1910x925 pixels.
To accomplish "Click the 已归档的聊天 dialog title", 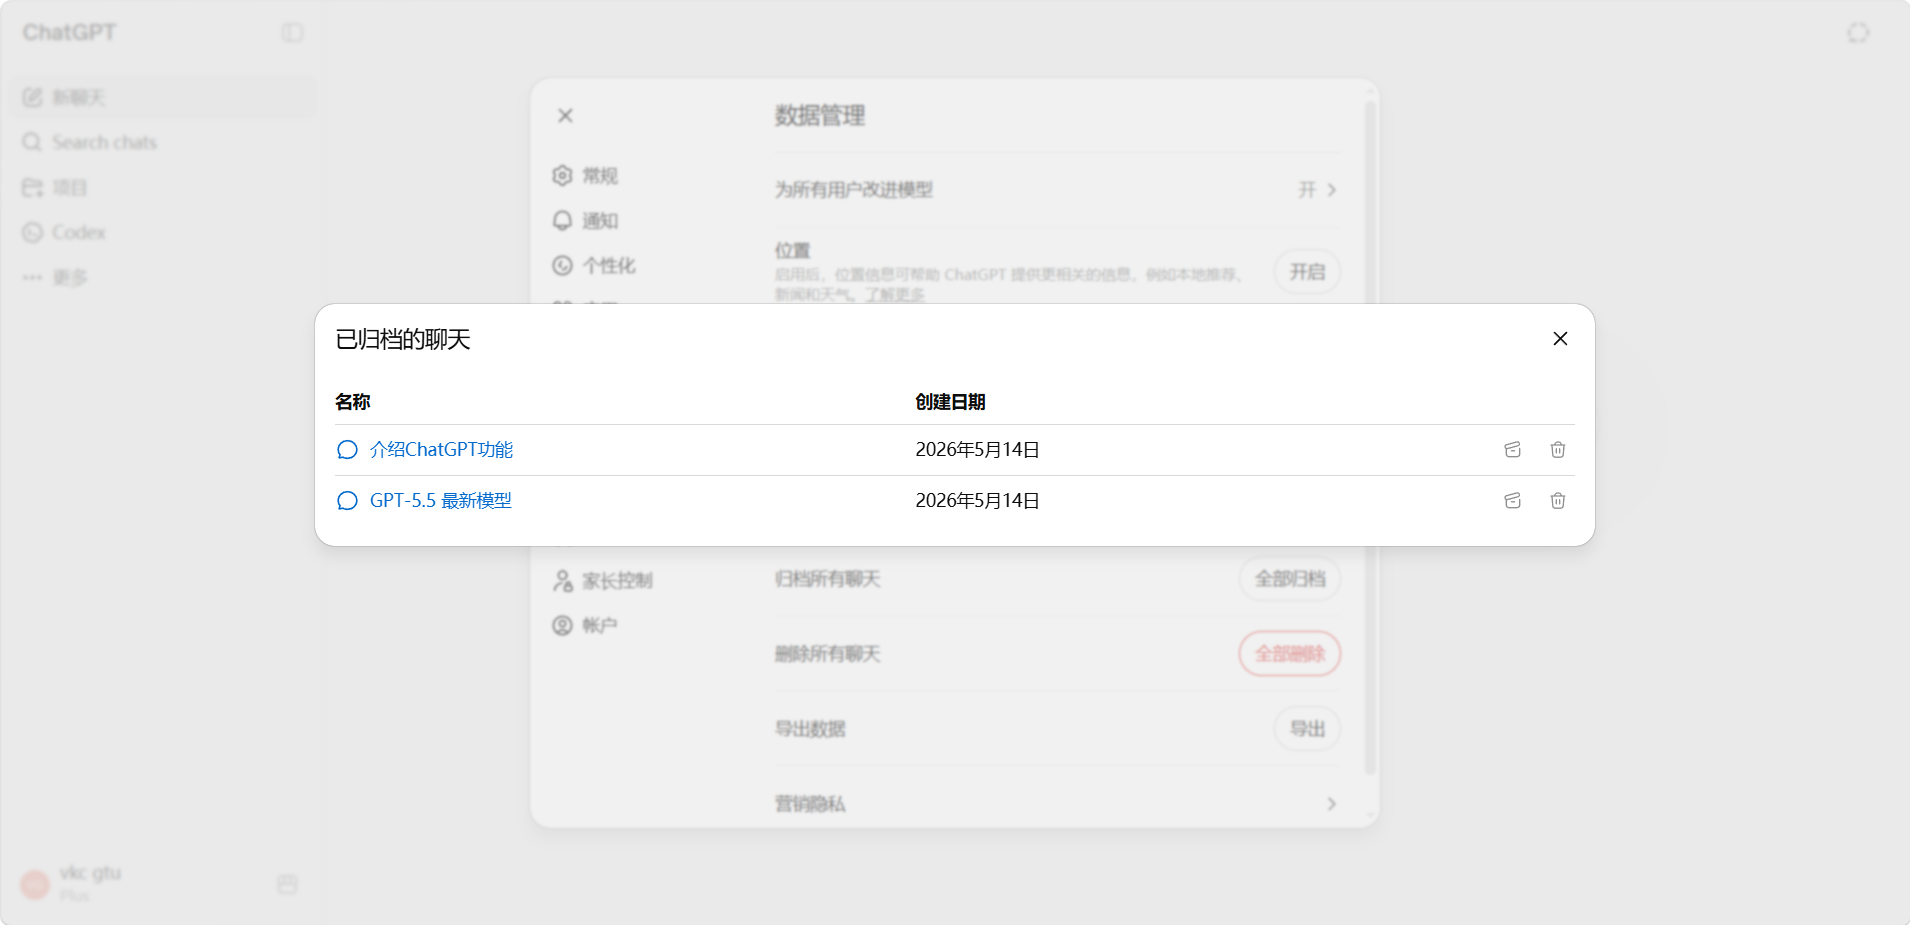I will [403, 340].
